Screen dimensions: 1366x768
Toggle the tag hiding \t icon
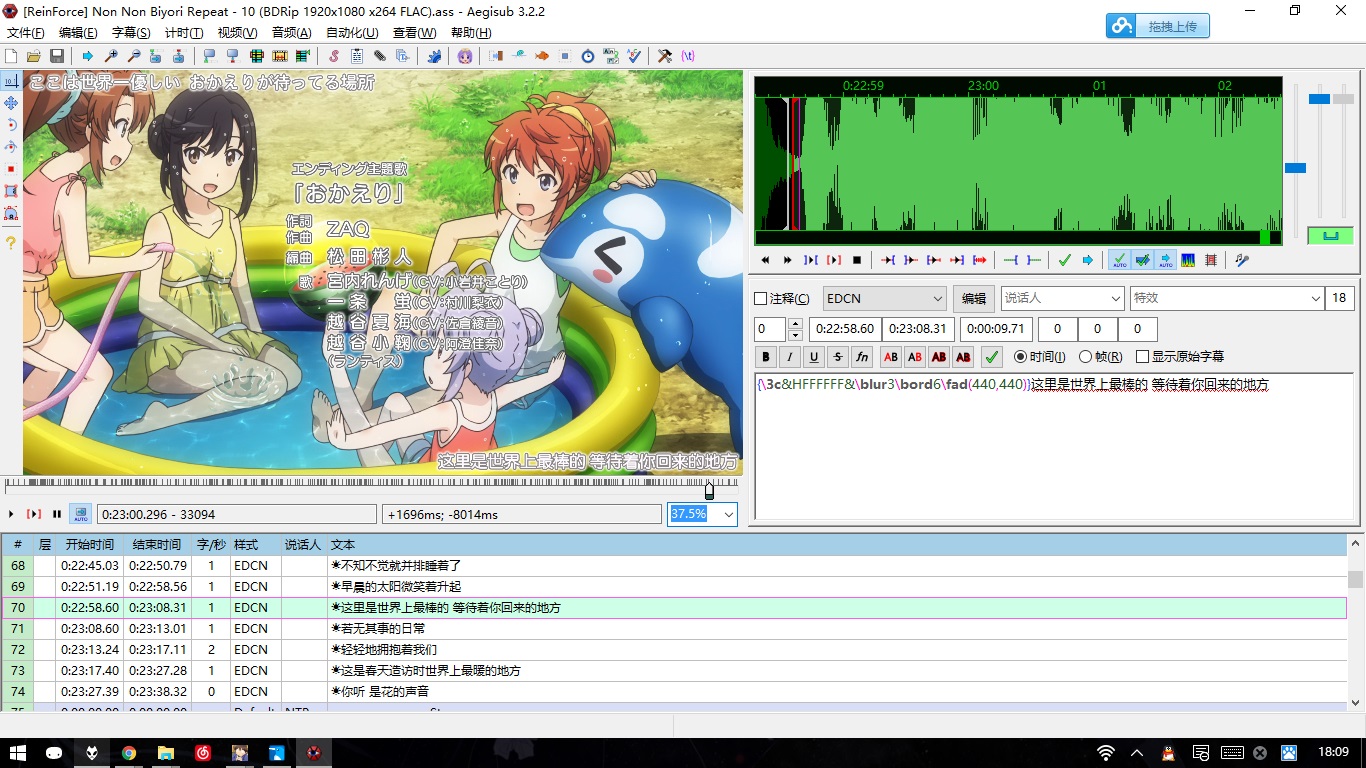(688, 56)
